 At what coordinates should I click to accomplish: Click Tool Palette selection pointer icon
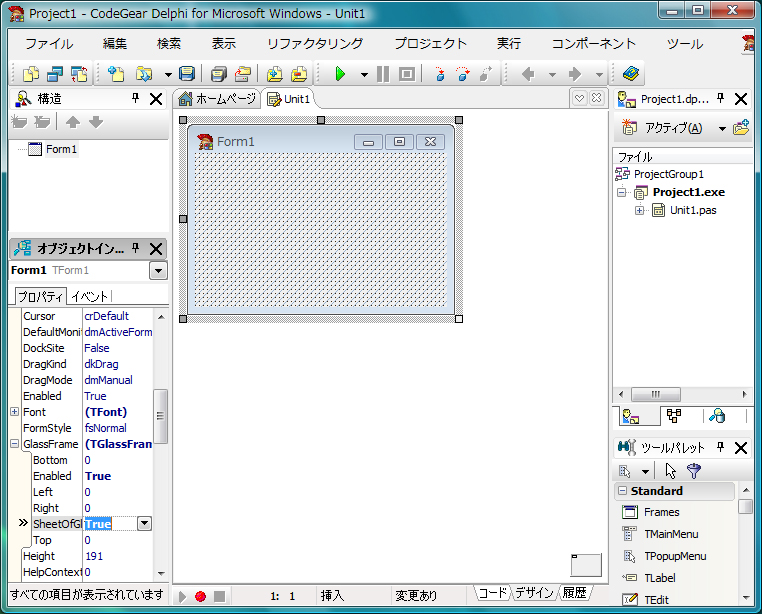tap(671, 471)
